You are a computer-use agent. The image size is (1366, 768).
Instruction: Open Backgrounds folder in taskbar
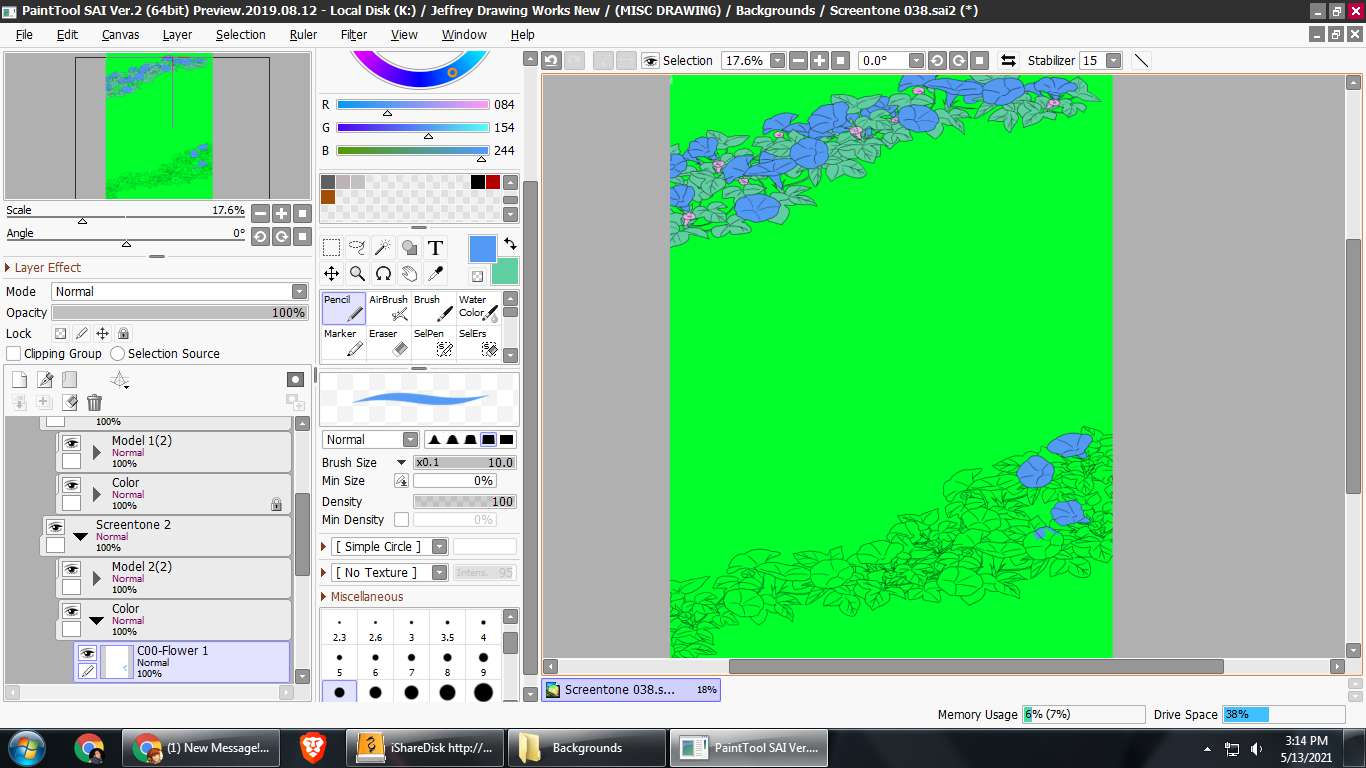click(587, 748)
